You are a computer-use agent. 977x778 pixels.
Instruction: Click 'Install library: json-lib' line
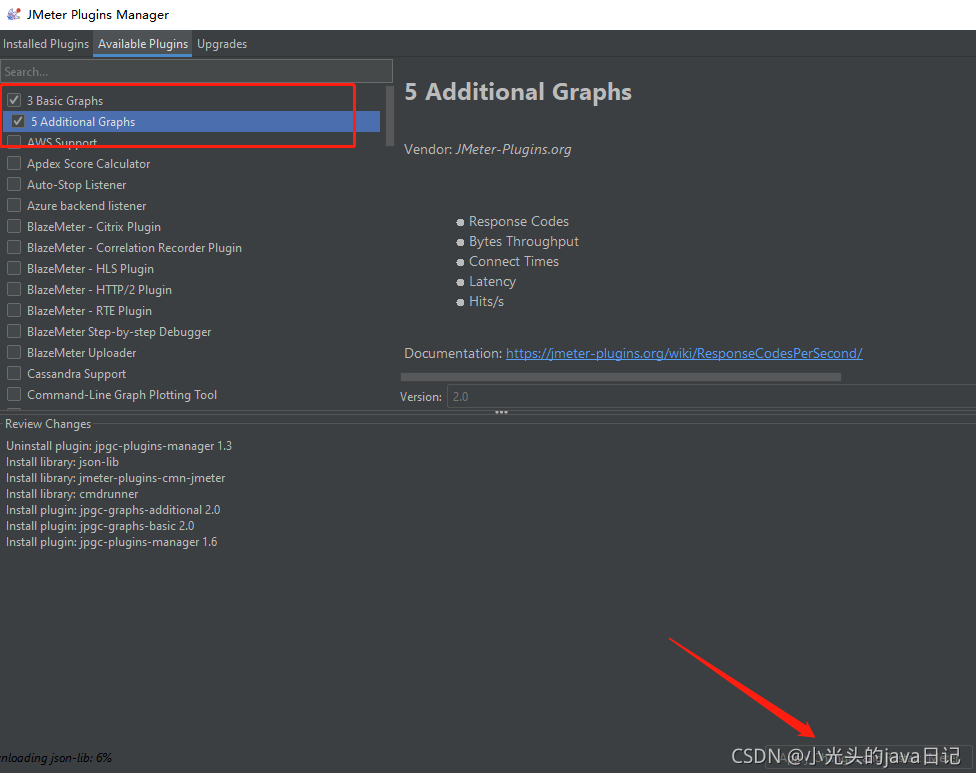pos(62,462)
